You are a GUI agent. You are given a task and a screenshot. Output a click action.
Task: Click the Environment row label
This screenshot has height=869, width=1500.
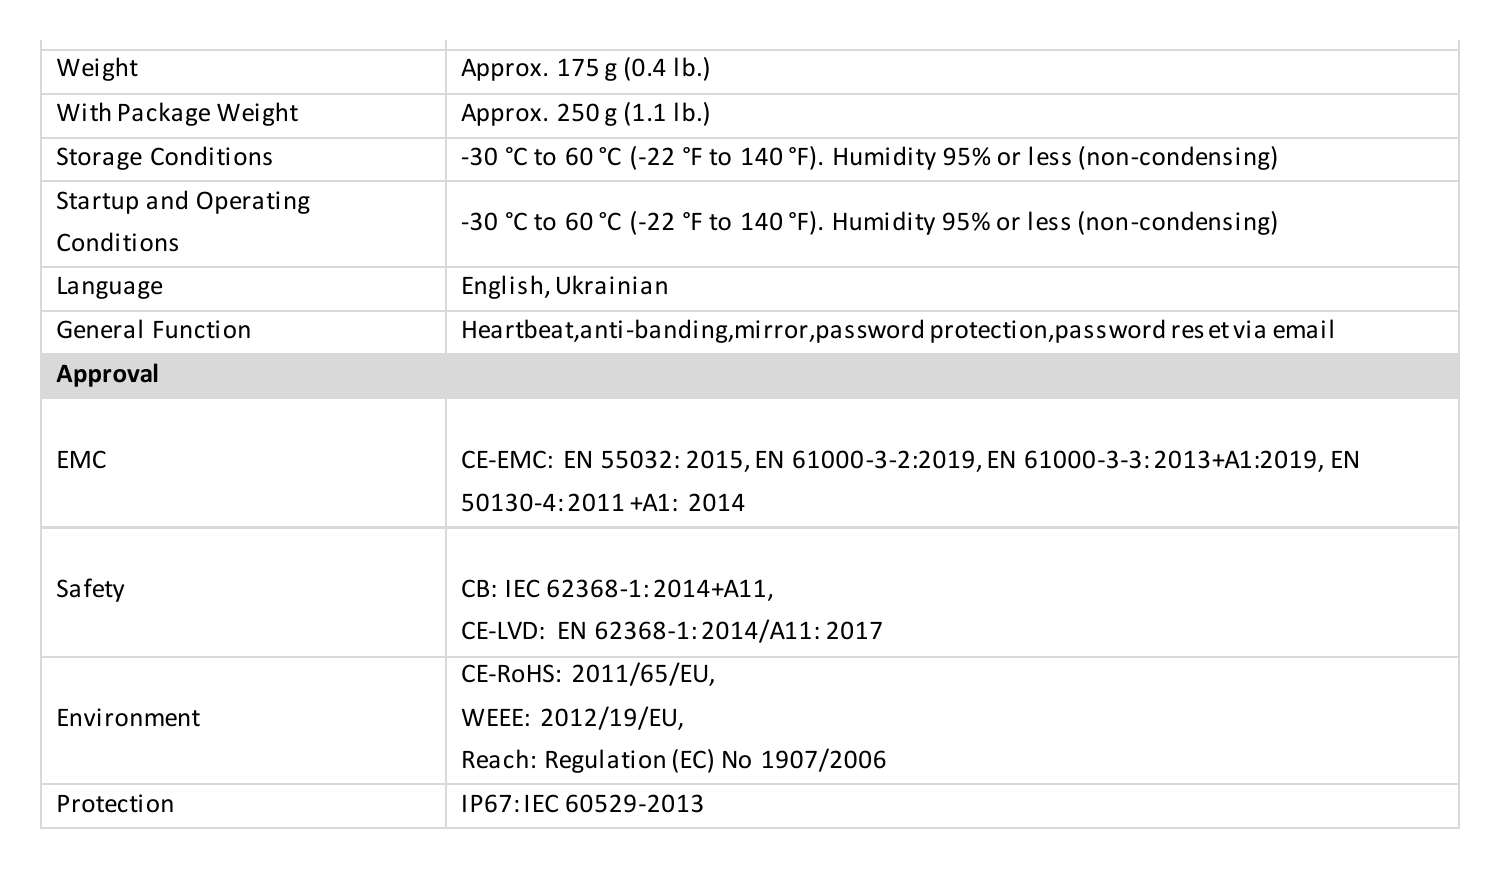[x=128, y=718]
